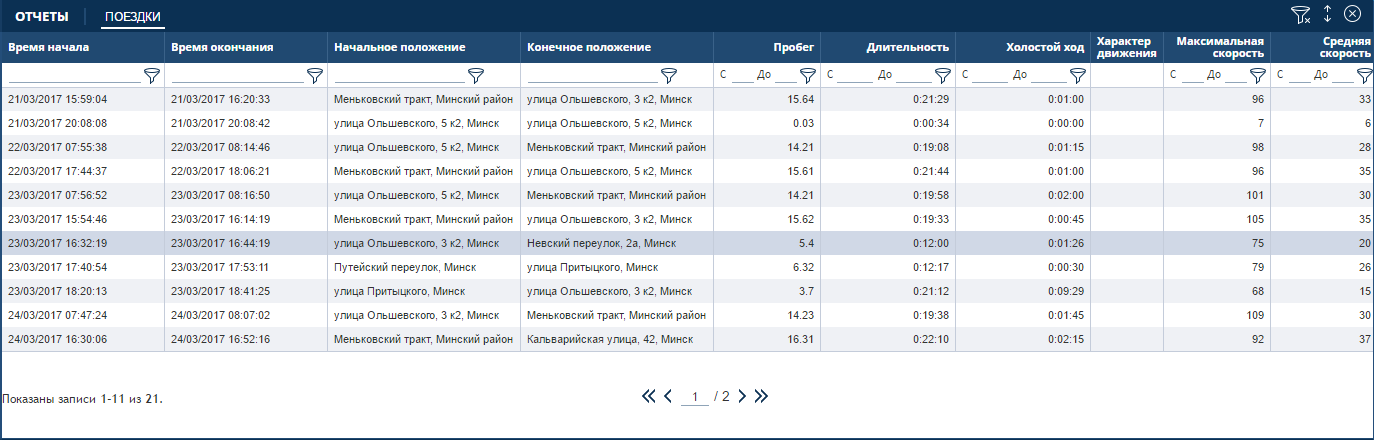Click filter icon under Время начала column
This screenshot has width=1374, height=440.
click(152, 75)
